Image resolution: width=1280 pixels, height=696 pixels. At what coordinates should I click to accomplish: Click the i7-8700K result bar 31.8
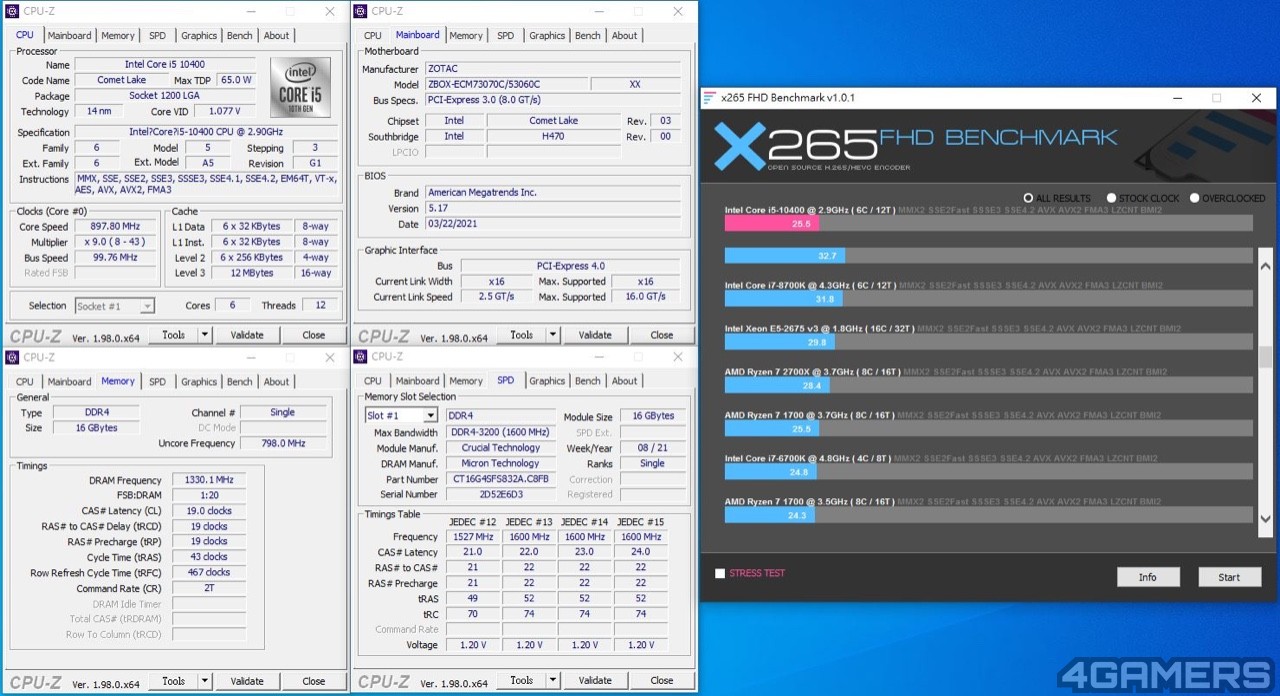(784, 298)
